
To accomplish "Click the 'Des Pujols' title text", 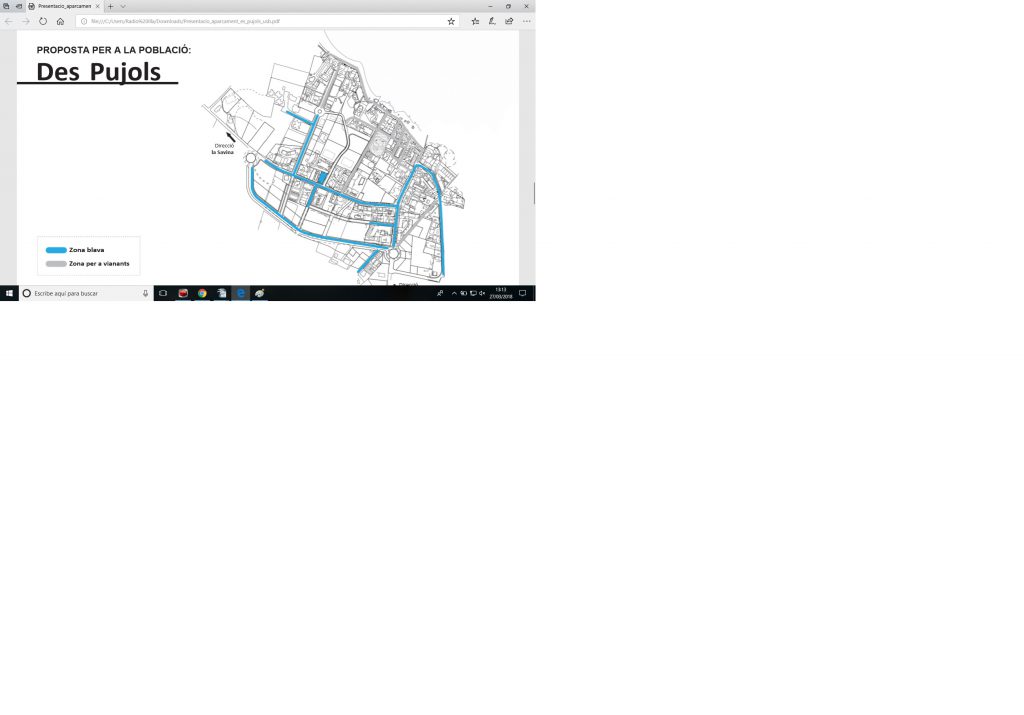I will tap(98, 72).
